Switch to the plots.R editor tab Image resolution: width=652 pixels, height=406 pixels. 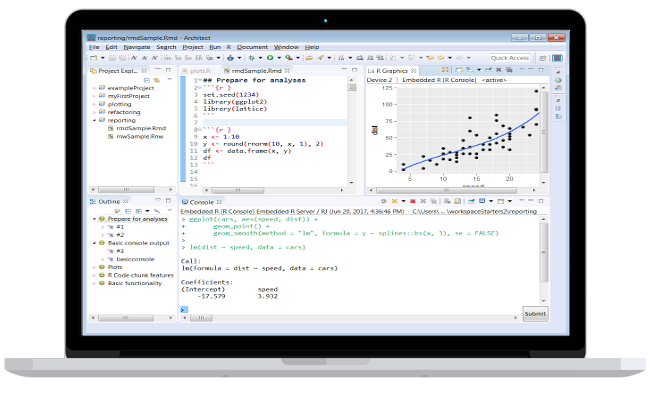(x=197, y=71)
